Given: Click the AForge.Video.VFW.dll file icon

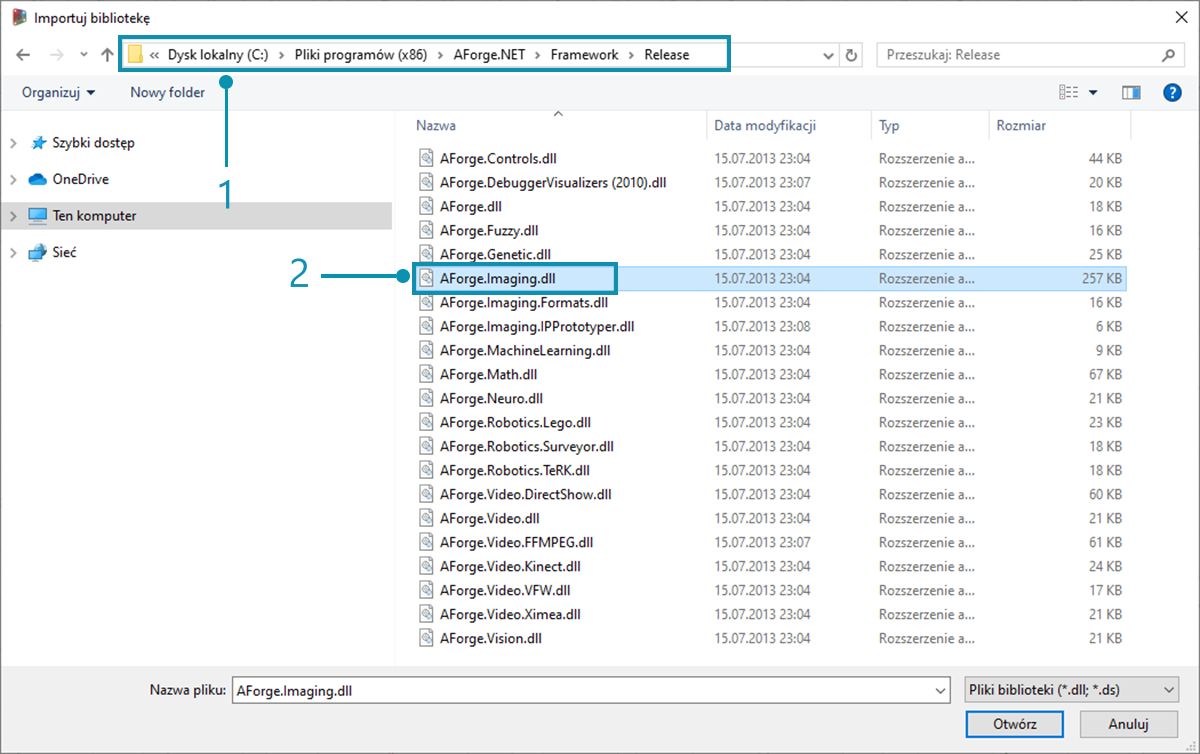Looking at the screenshot, I should click(x=427, y=590).
